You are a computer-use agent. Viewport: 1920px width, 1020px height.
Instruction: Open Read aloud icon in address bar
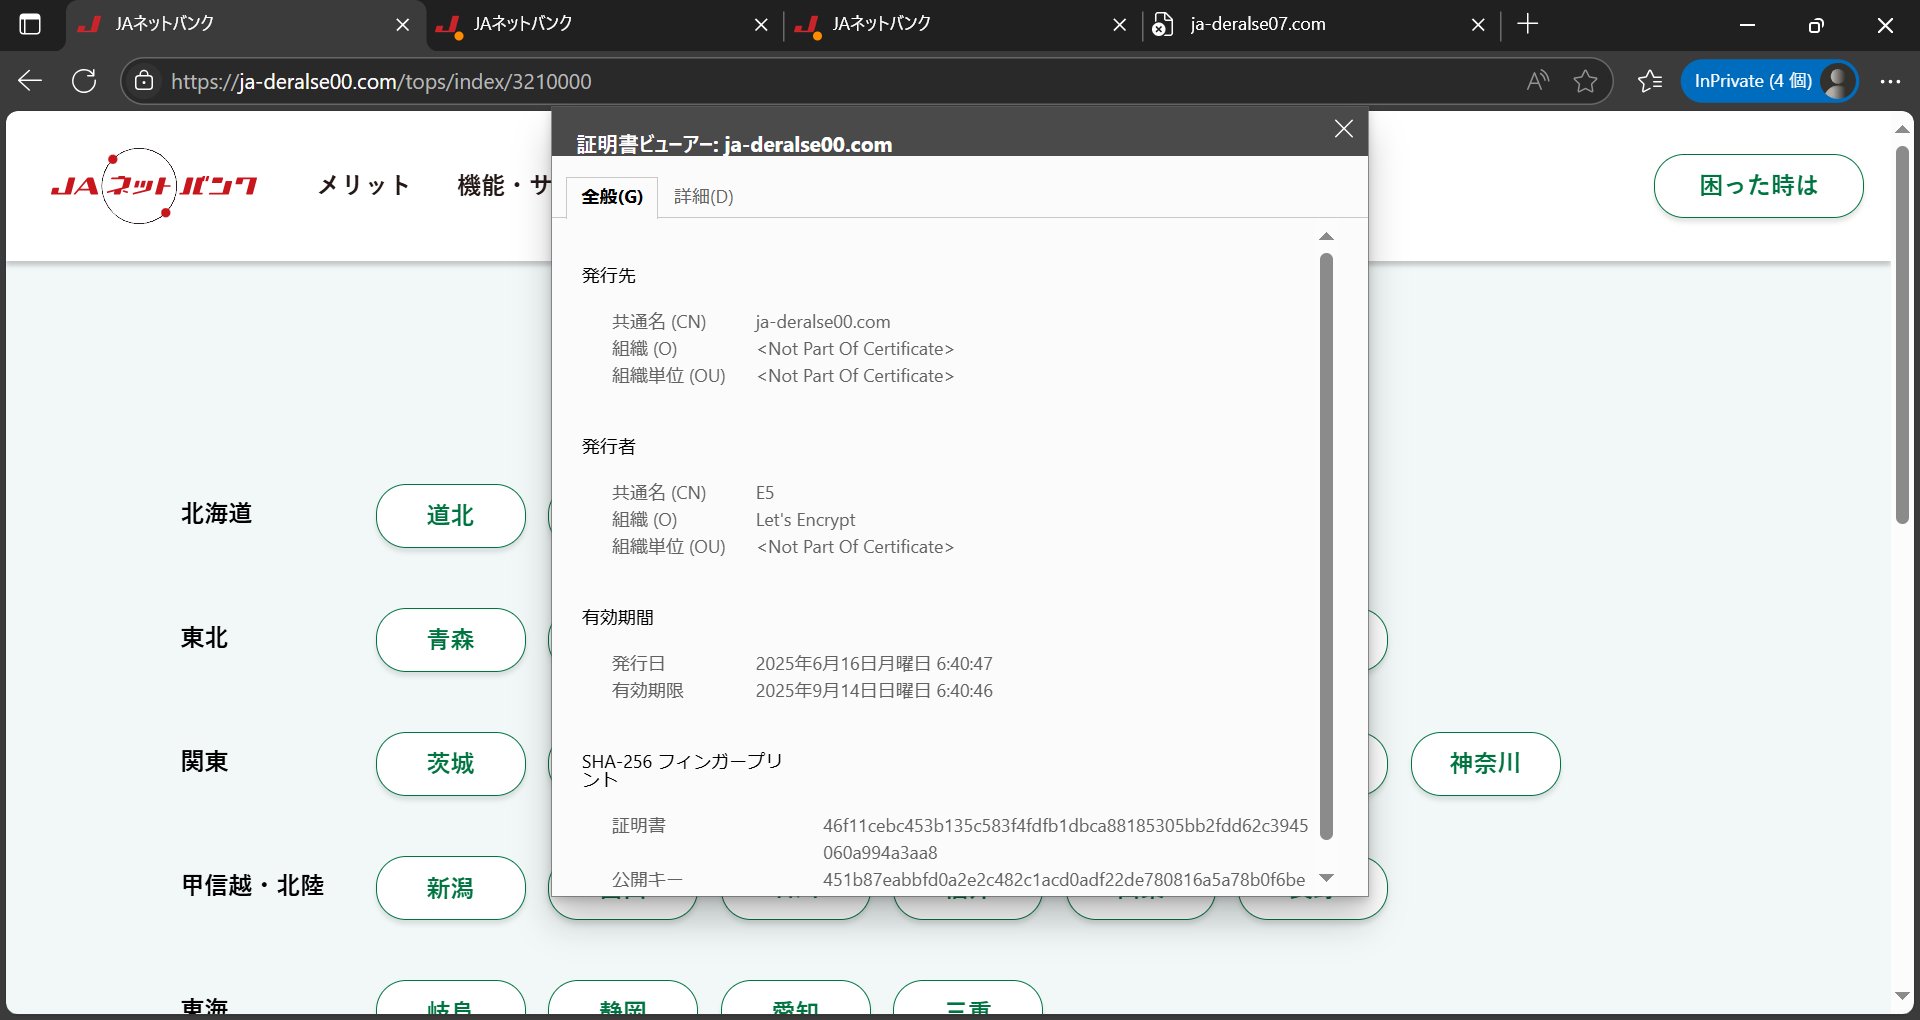pos(1538,81)
